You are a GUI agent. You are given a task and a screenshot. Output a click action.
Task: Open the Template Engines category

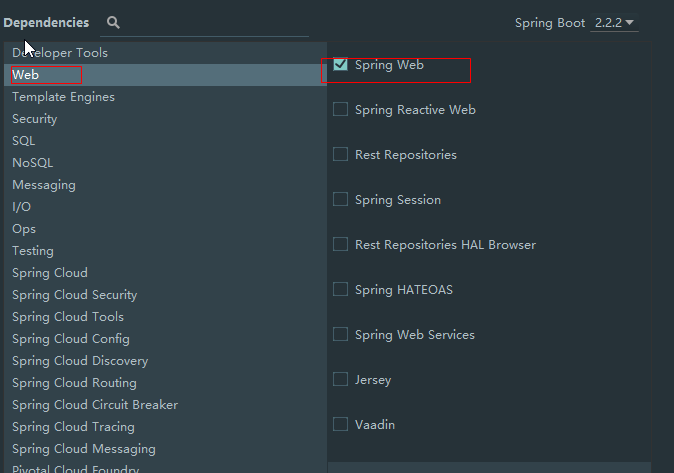click(165, 97)
